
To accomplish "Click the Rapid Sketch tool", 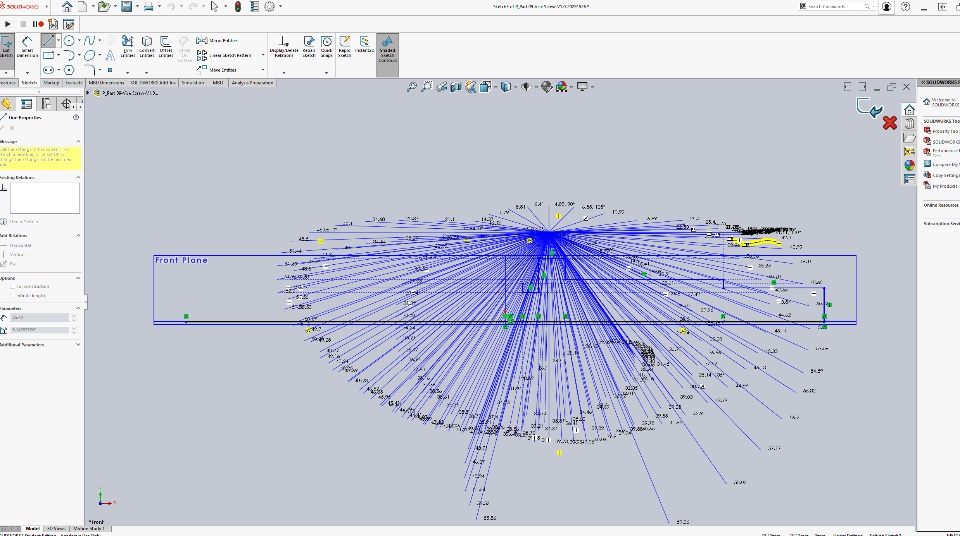I will click(x=345, y=47).
